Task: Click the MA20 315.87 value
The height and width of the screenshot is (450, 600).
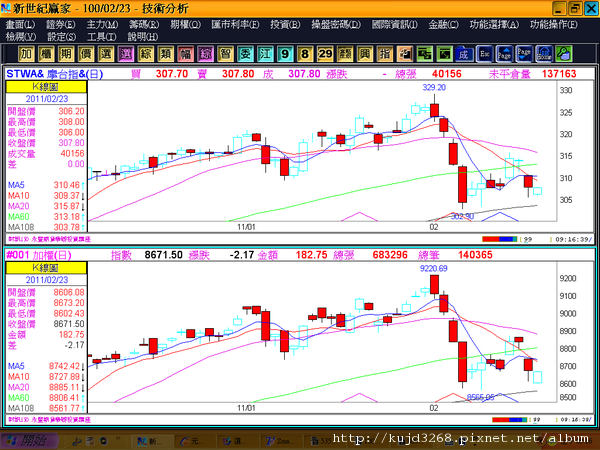Action: click(66, 206)
